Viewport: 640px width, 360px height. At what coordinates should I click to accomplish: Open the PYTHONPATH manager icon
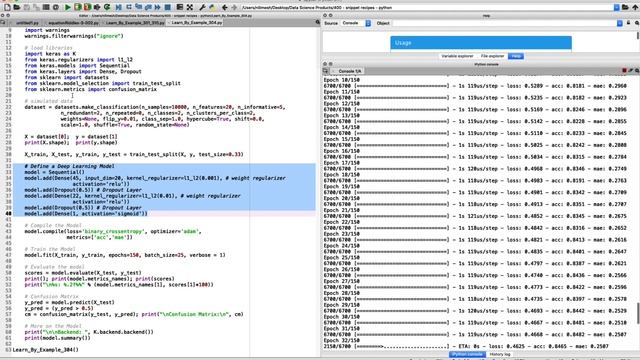[x=212, y=7]
